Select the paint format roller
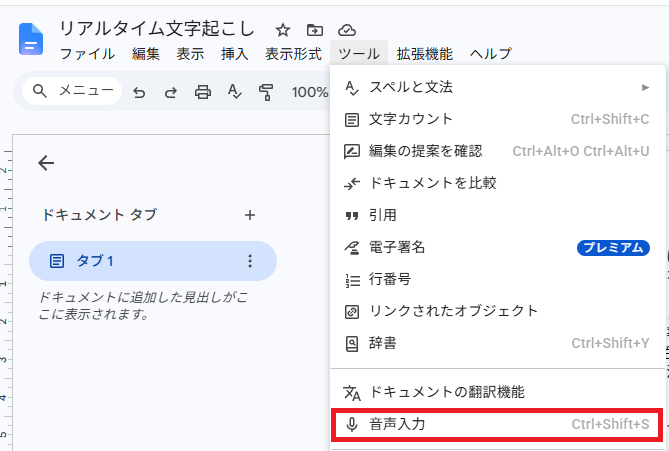This screenshot has height=451, width=669. click(266, 92)
